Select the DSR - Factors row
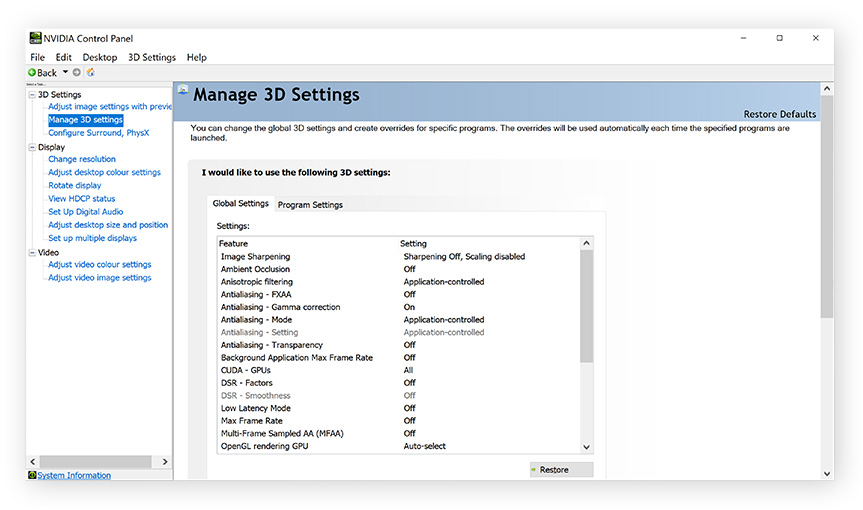 [x=398, y=383]
